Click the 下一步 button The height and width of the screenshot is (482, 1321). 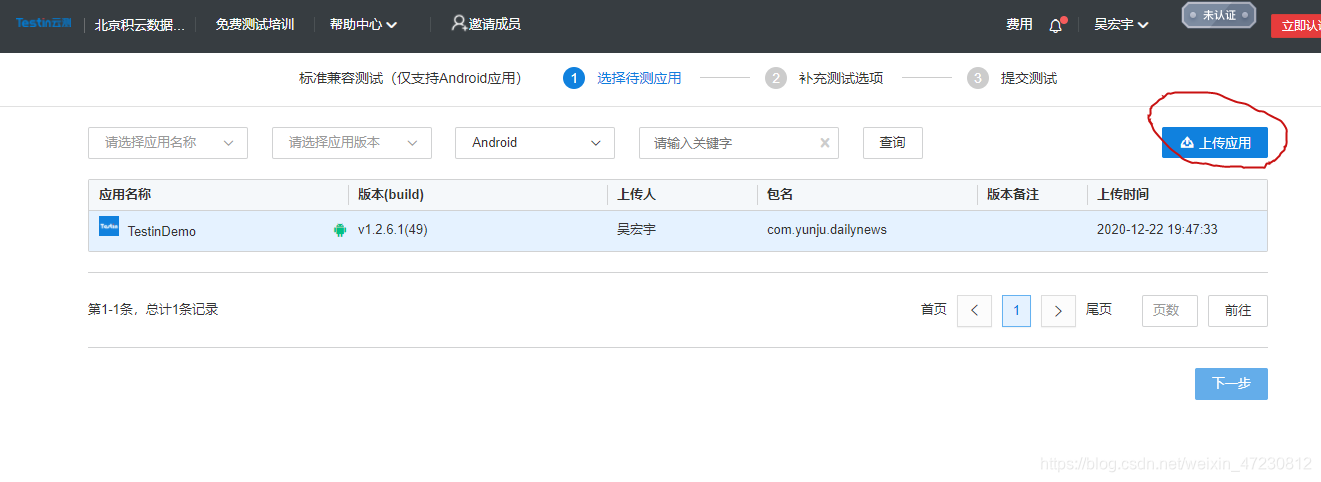1231,384
